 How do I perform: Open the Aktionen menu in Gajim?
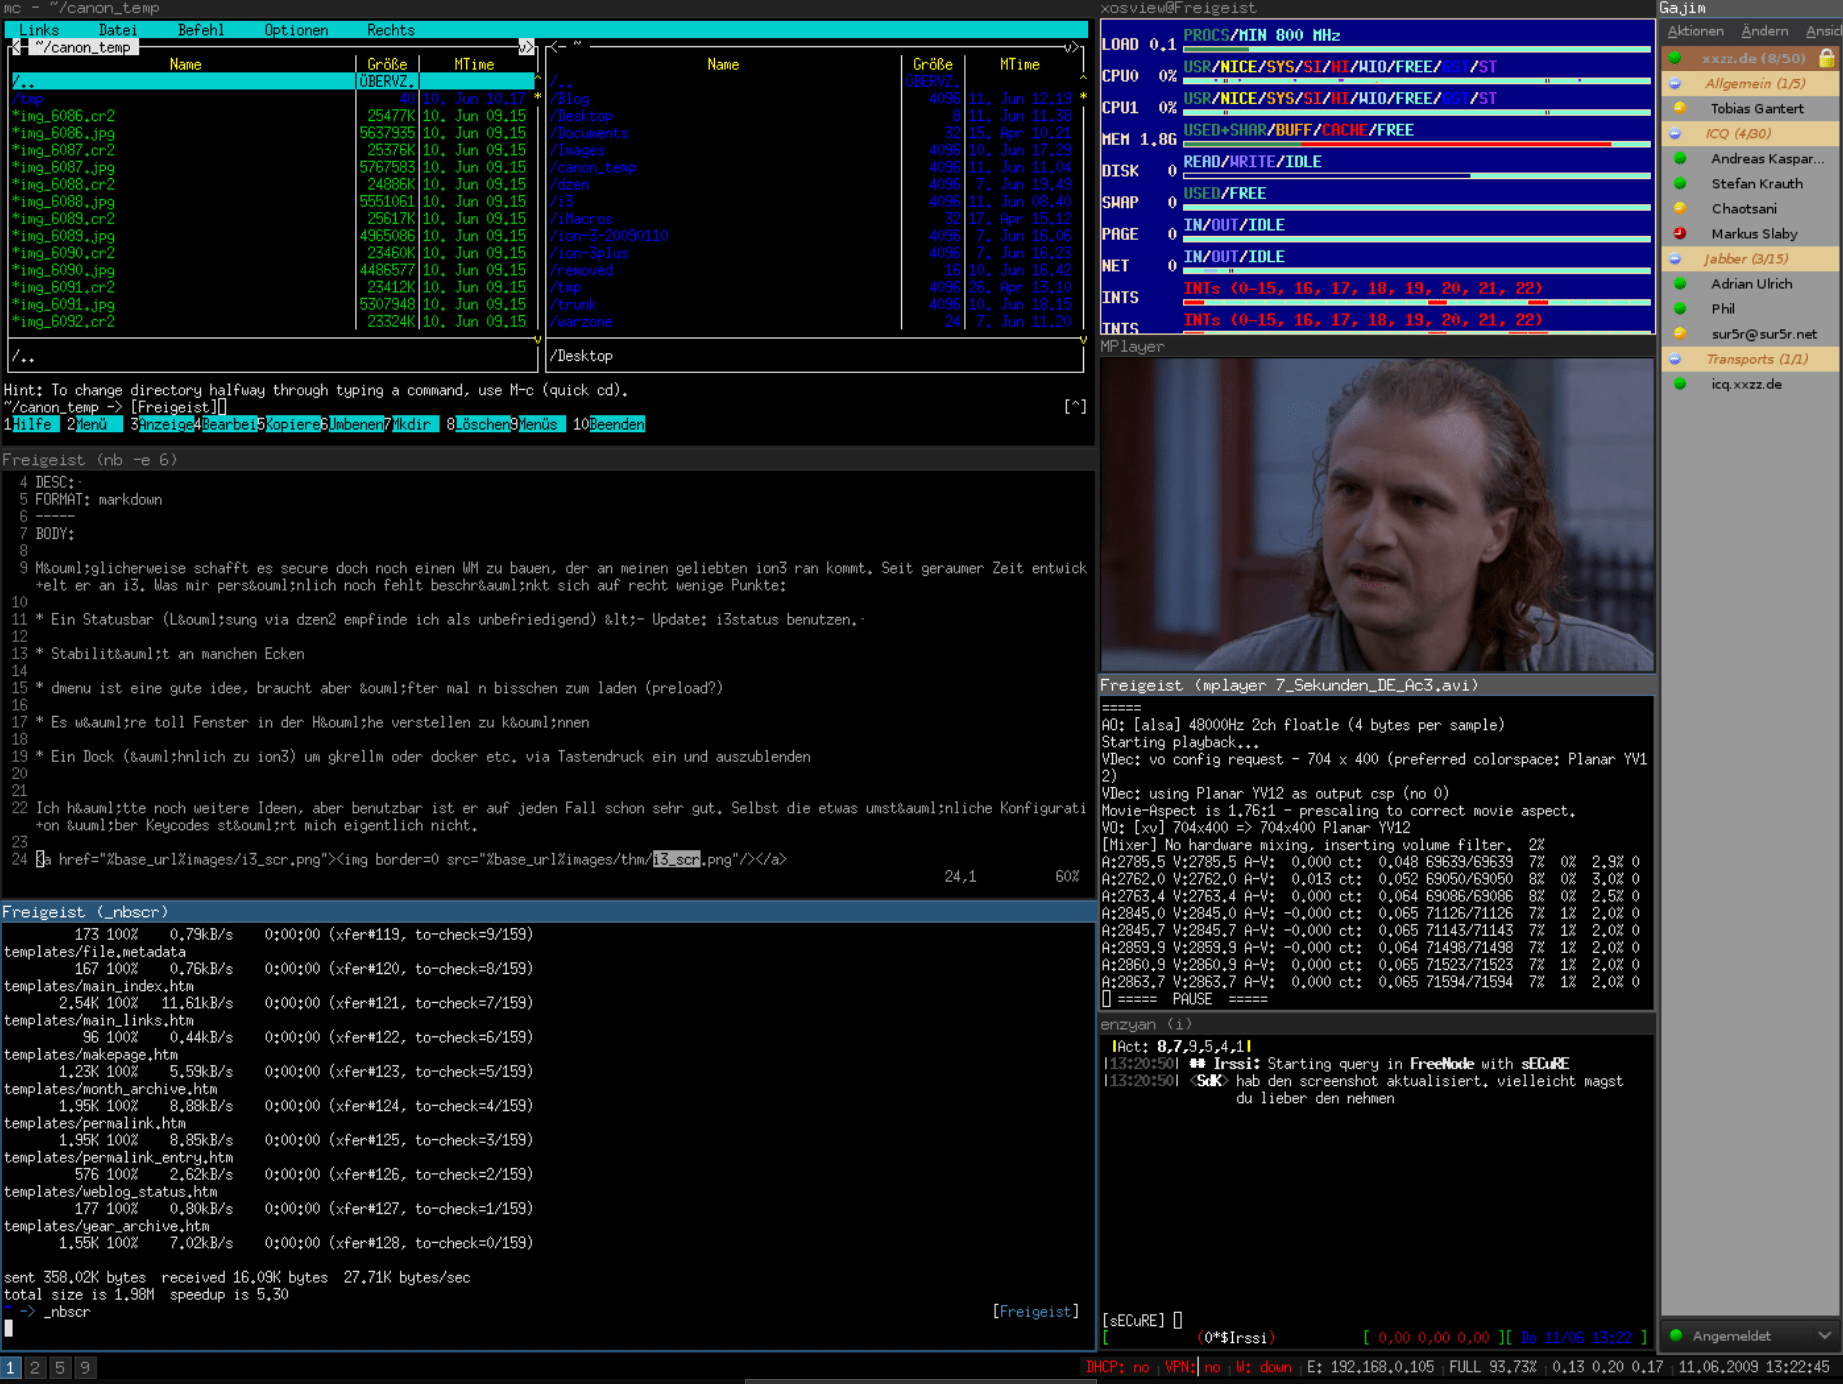[1696, 31]
